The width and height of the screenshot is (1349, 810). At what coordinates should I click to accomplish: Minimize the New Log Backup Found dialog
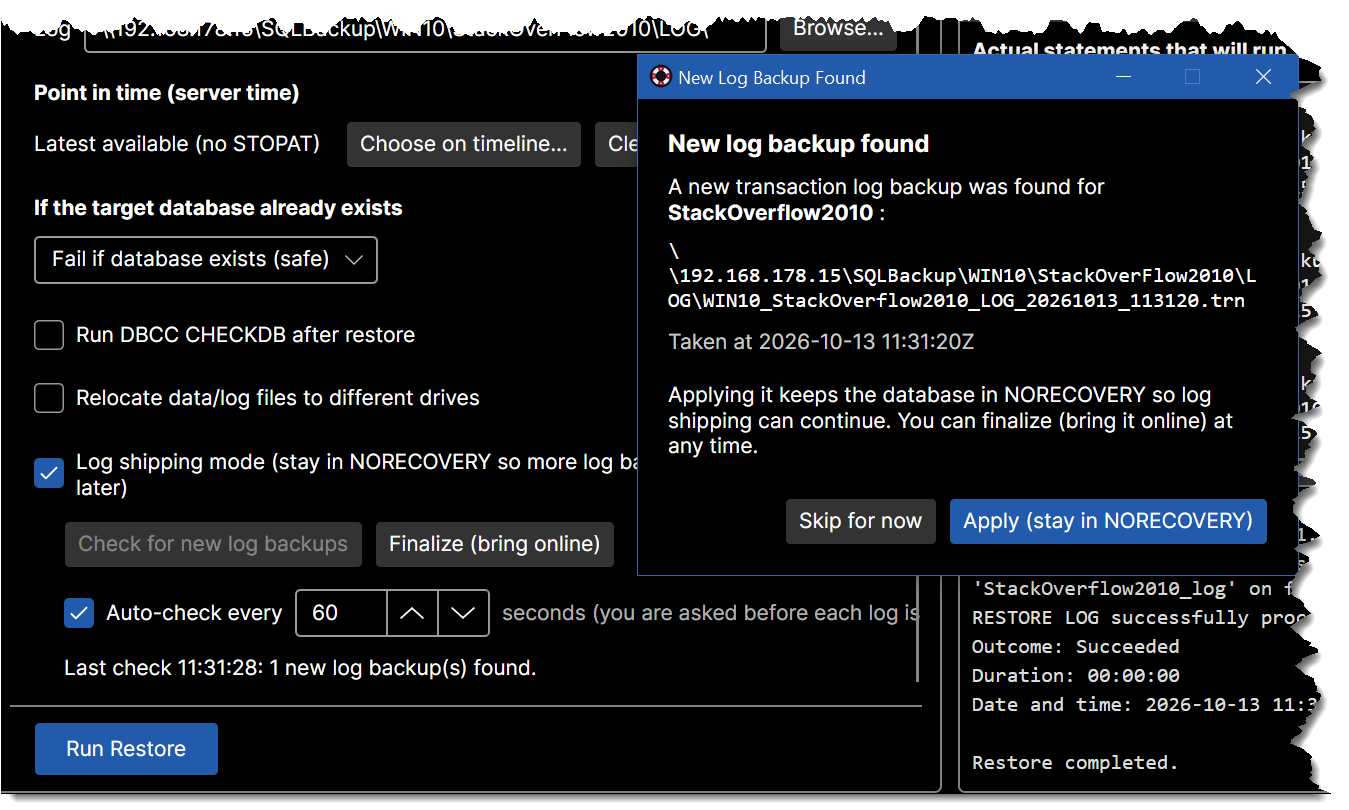click(x=1124, y=77)
